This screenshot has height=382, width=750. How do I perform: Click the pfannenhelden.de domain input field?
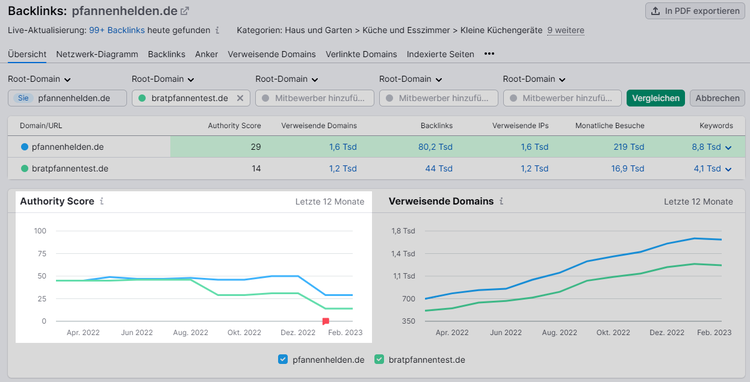(x=67, y=98)
